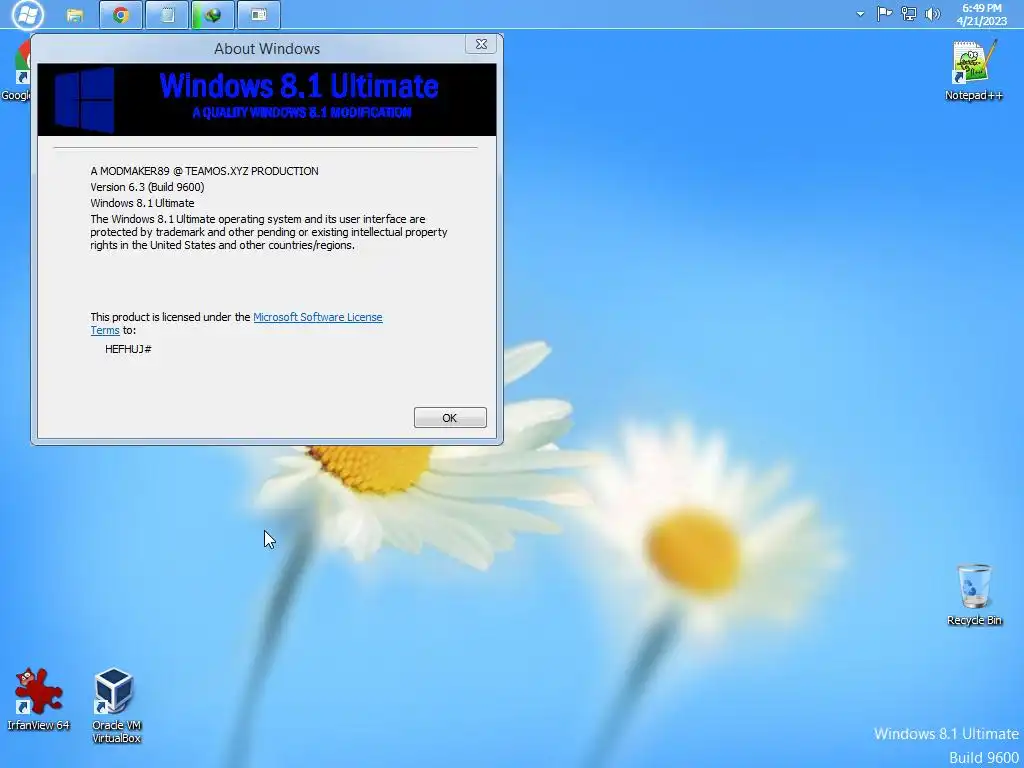The width and height of the screenshot is (1024, 768).
Task: Open the Start menu orb
Action: click(27, 14)
